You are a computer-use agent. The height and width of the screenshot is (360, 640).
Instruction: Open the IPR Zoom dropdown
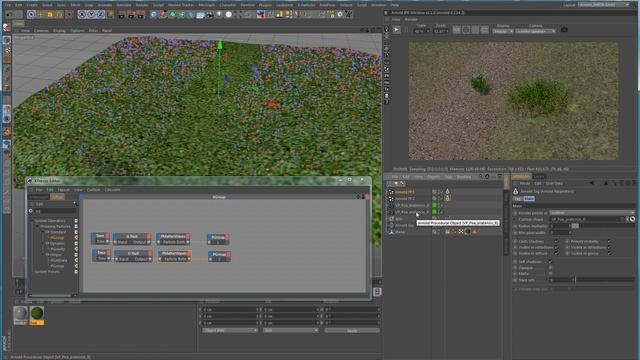click(x=440, y=31)
